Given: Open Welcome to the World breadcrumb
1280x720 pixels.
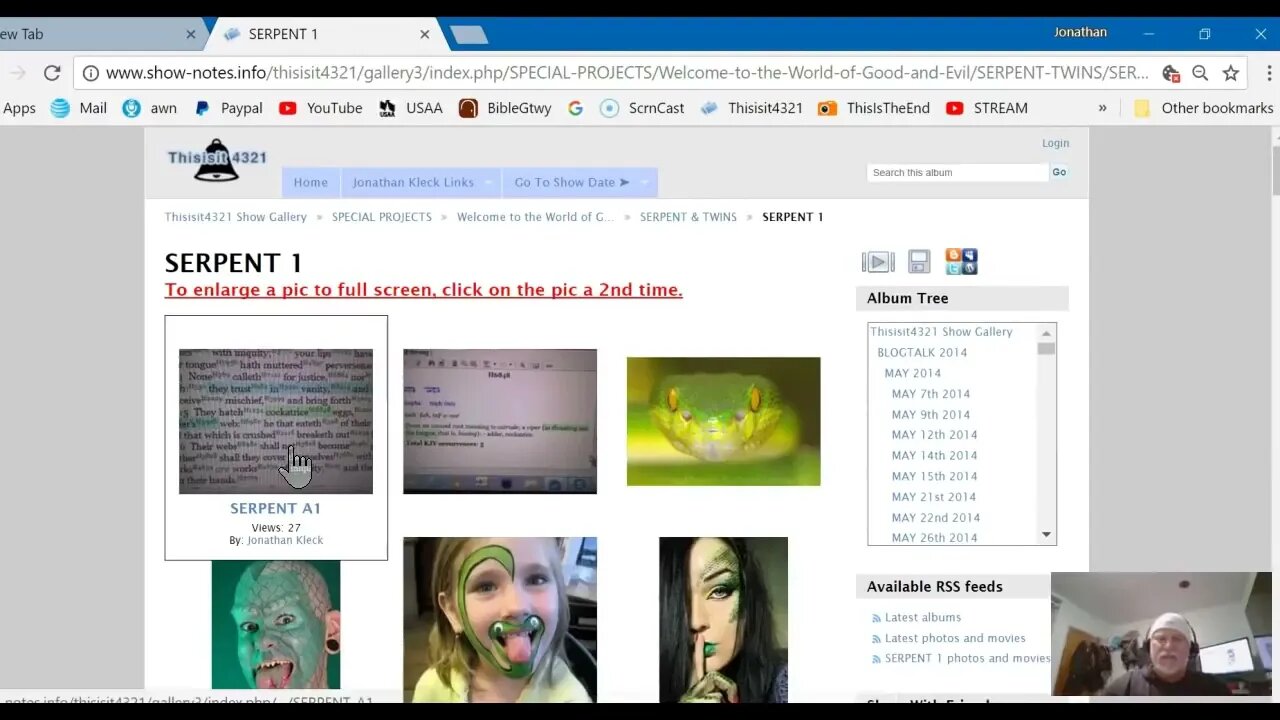Looking at the screenshot, I should (x=536, y=217).
